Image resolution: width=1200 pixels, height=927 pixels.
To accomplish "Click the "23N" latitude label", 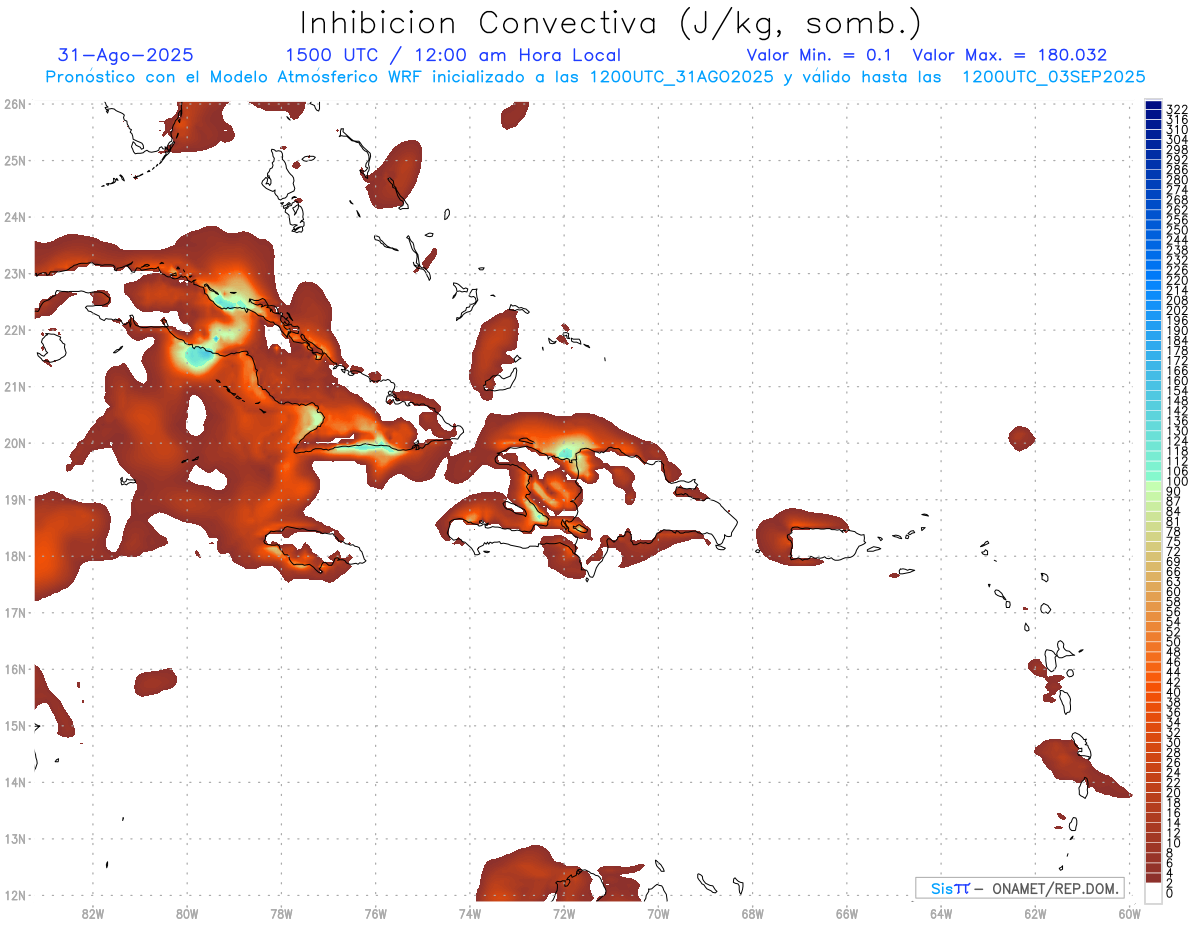I will click(15, 273).
